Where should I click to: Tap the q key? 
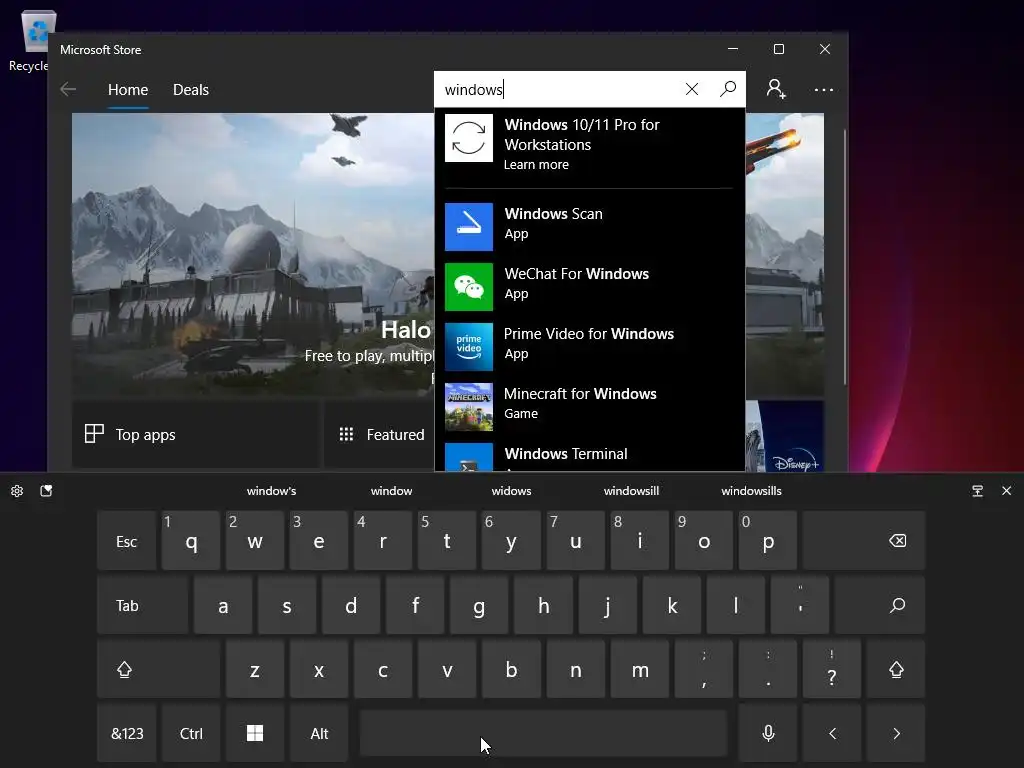191,541
